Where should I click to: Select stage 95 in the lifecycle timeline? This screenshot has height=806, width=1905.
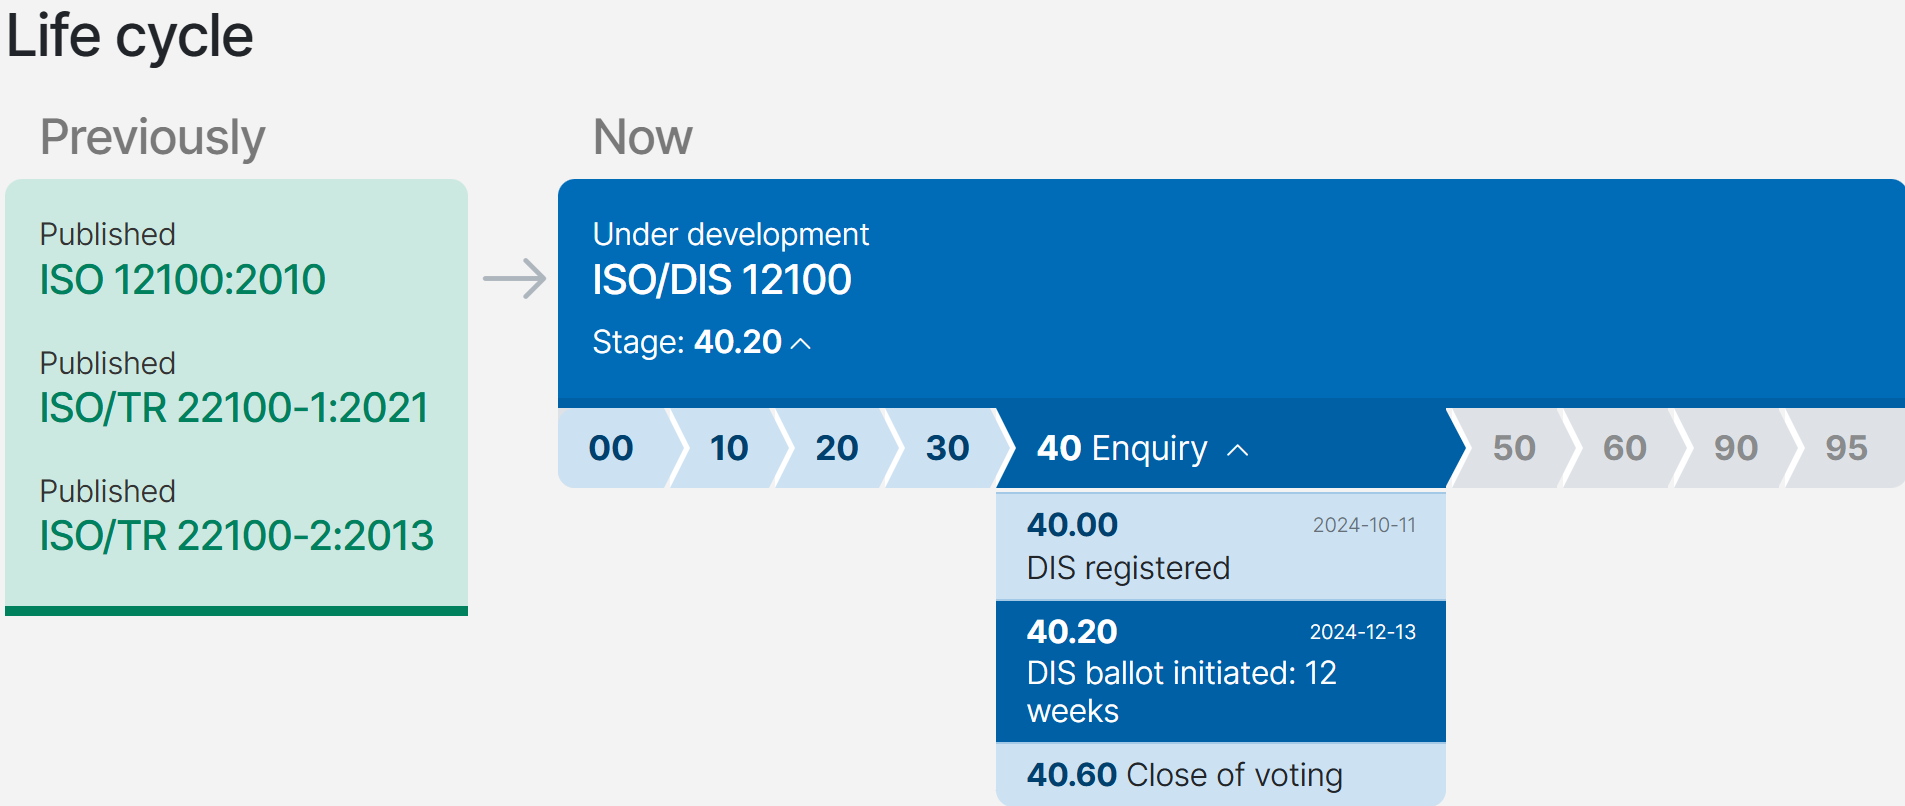pos(1843,448)
